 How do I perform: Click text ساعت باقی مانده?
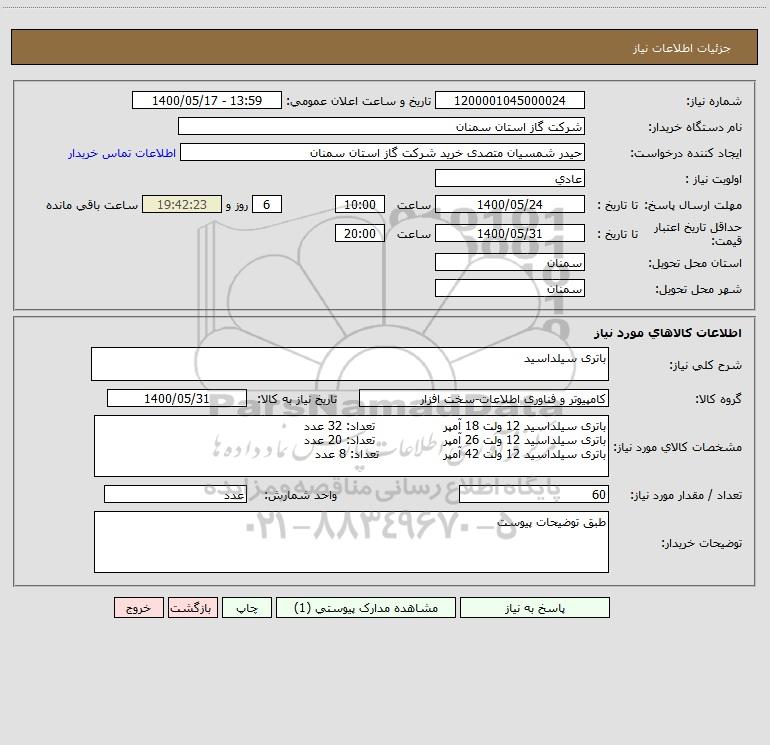coord(92,205)
